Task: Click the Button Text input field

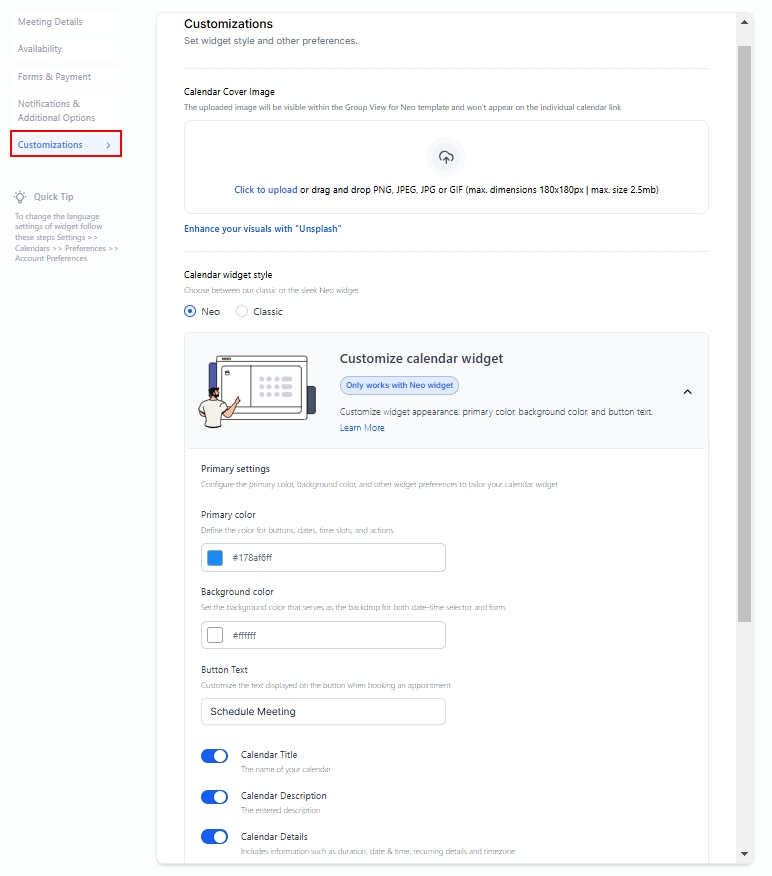Action: pyautogui.click(x=323, y=712)
